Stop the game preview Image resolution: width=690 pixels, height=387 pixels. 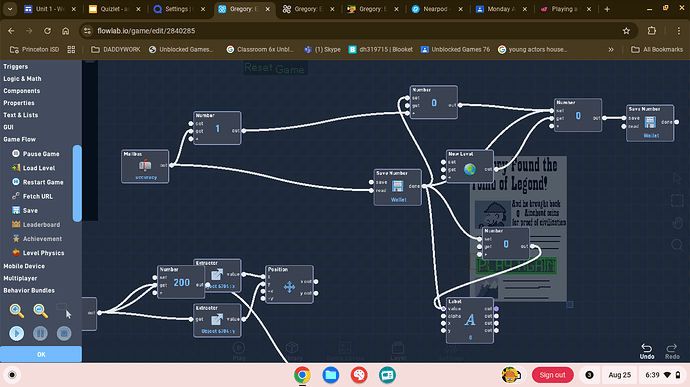[x=64, y=333]
